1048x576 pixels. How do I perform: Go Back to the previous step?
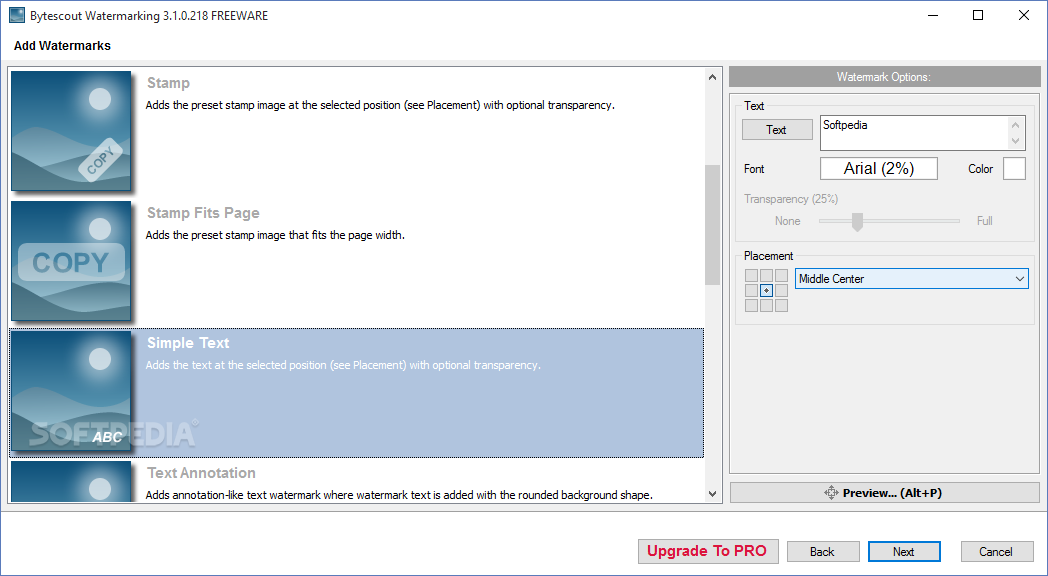tap(823, 552)
